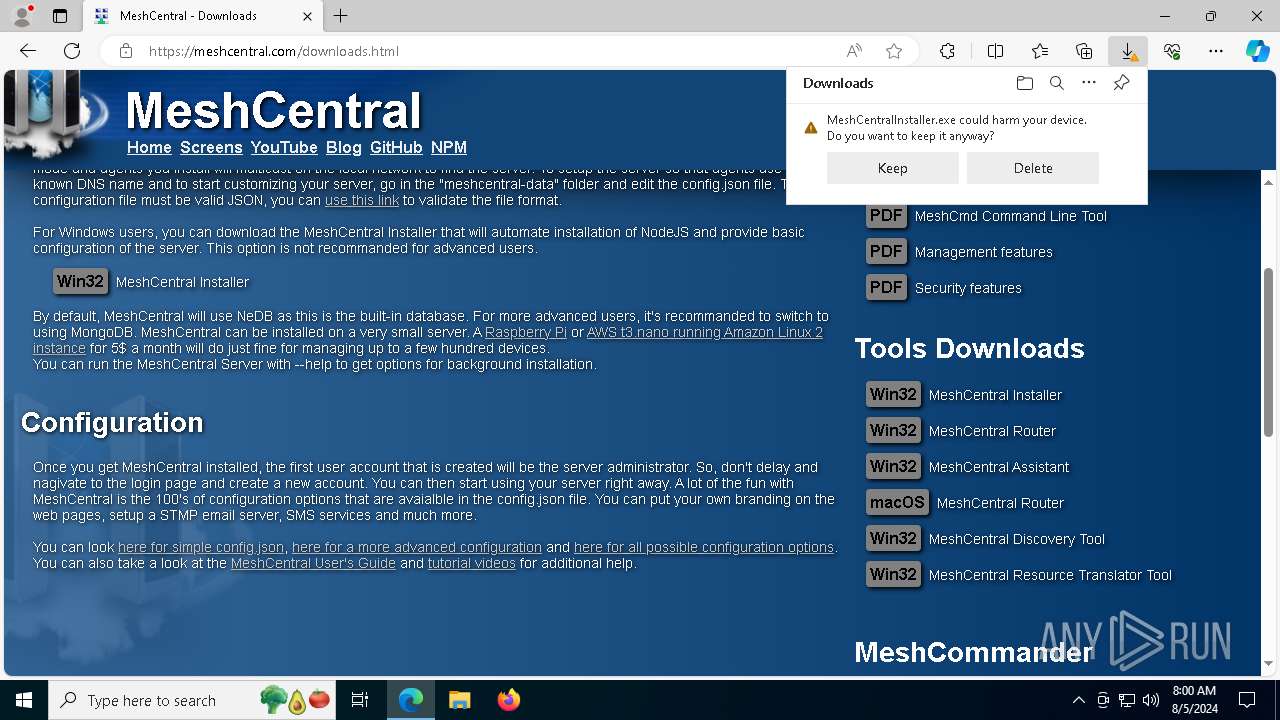Viewport: 1280px width, 720px height.
Task: Open File Explorer from the taskbar
Action: click(459, 700)
